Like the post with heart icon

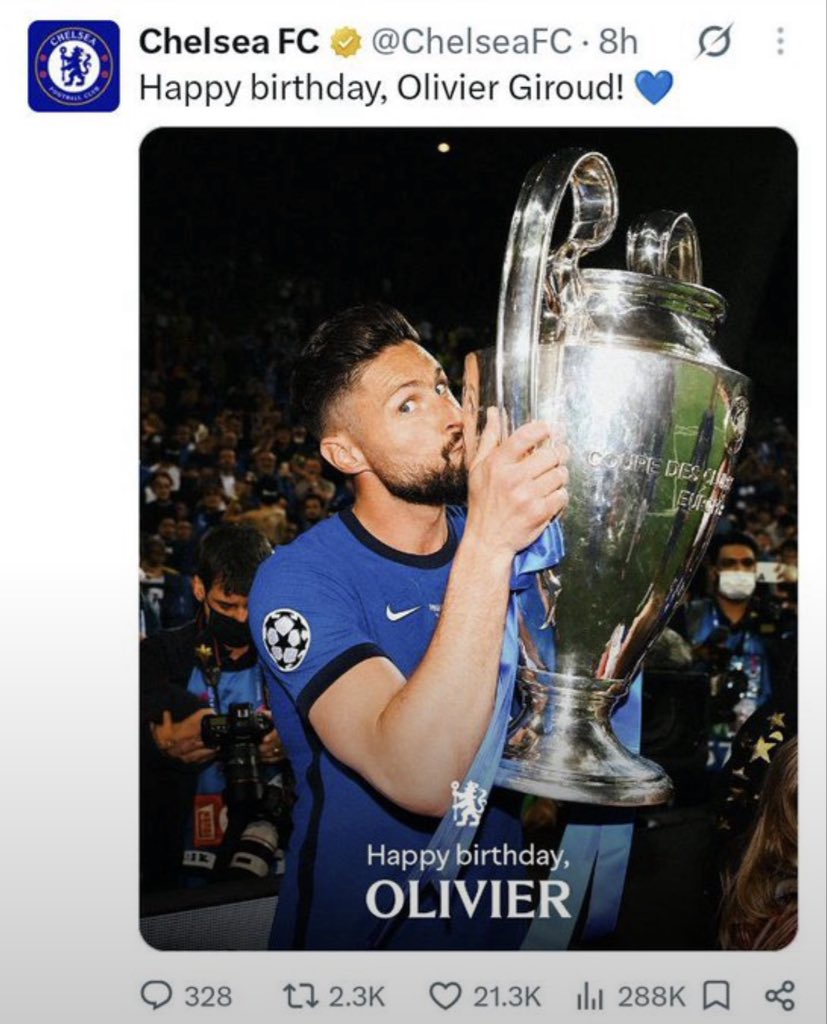445,995
